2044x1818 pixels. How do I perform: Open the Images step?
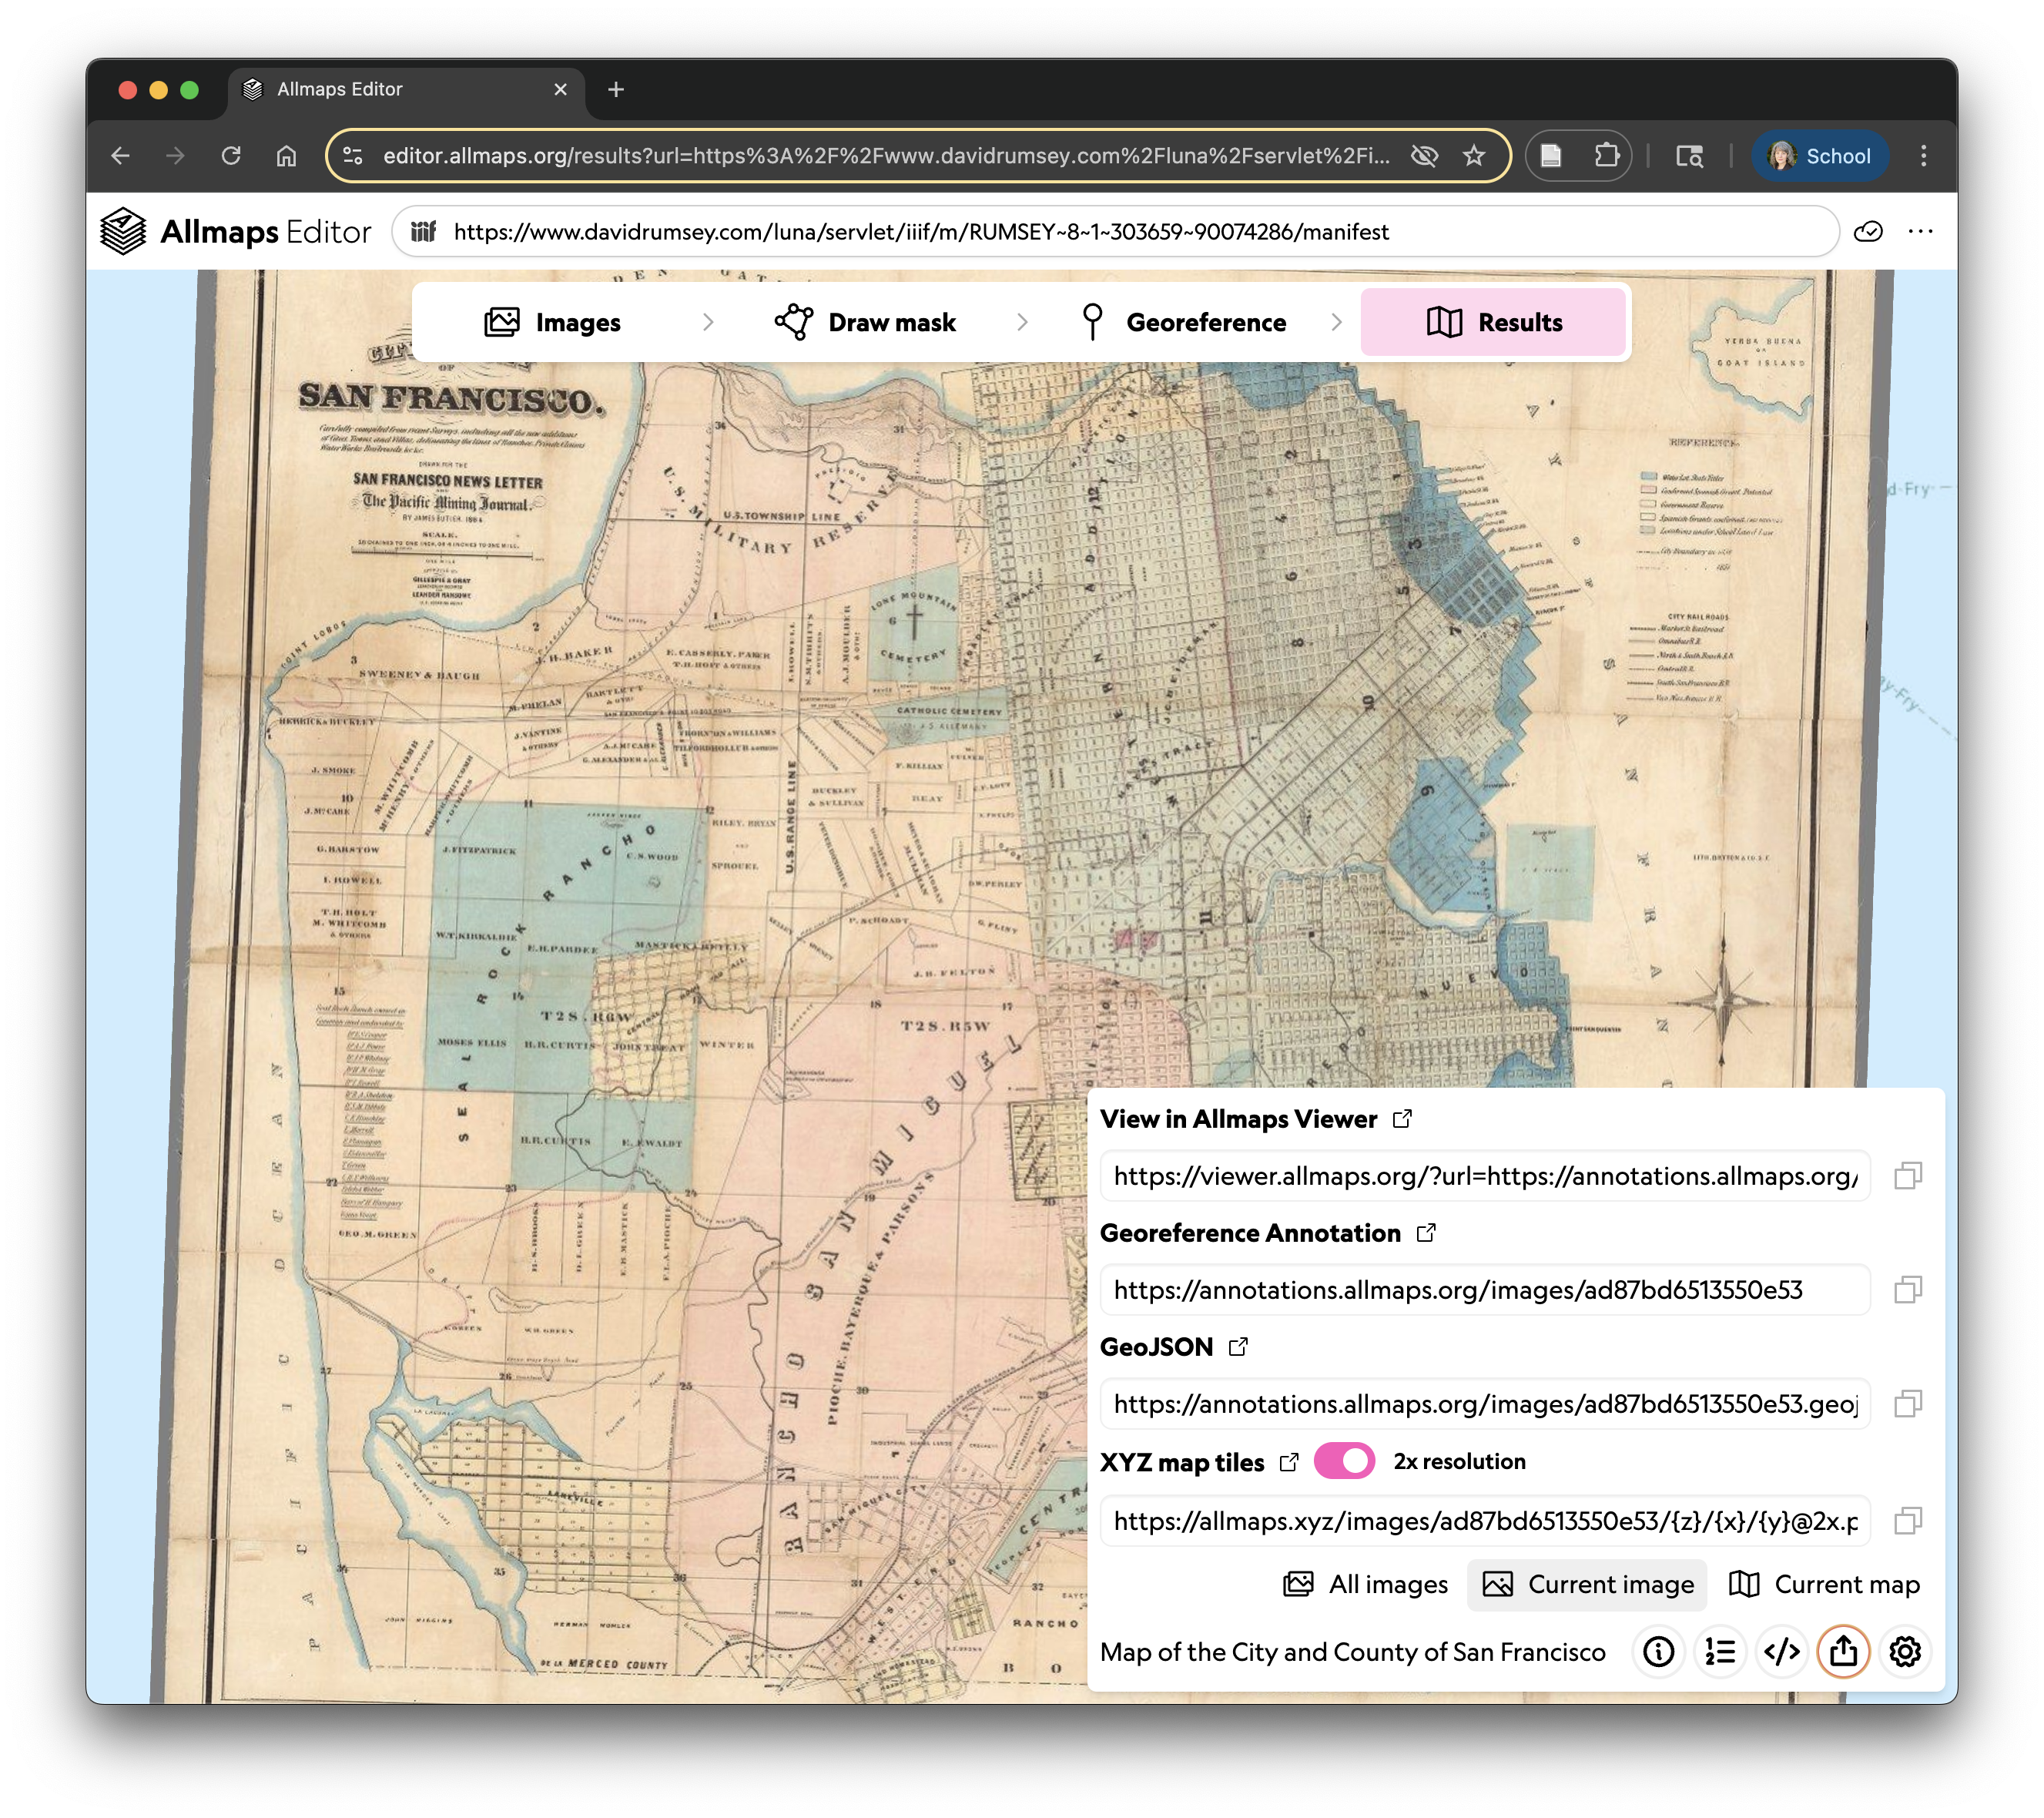pyautogui.click(x=553, y=322)
